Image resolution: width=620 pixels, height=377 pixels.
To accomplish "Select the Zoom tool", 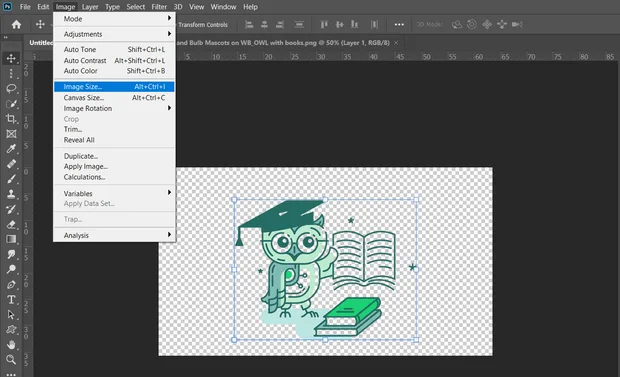I will coord(11,360).
